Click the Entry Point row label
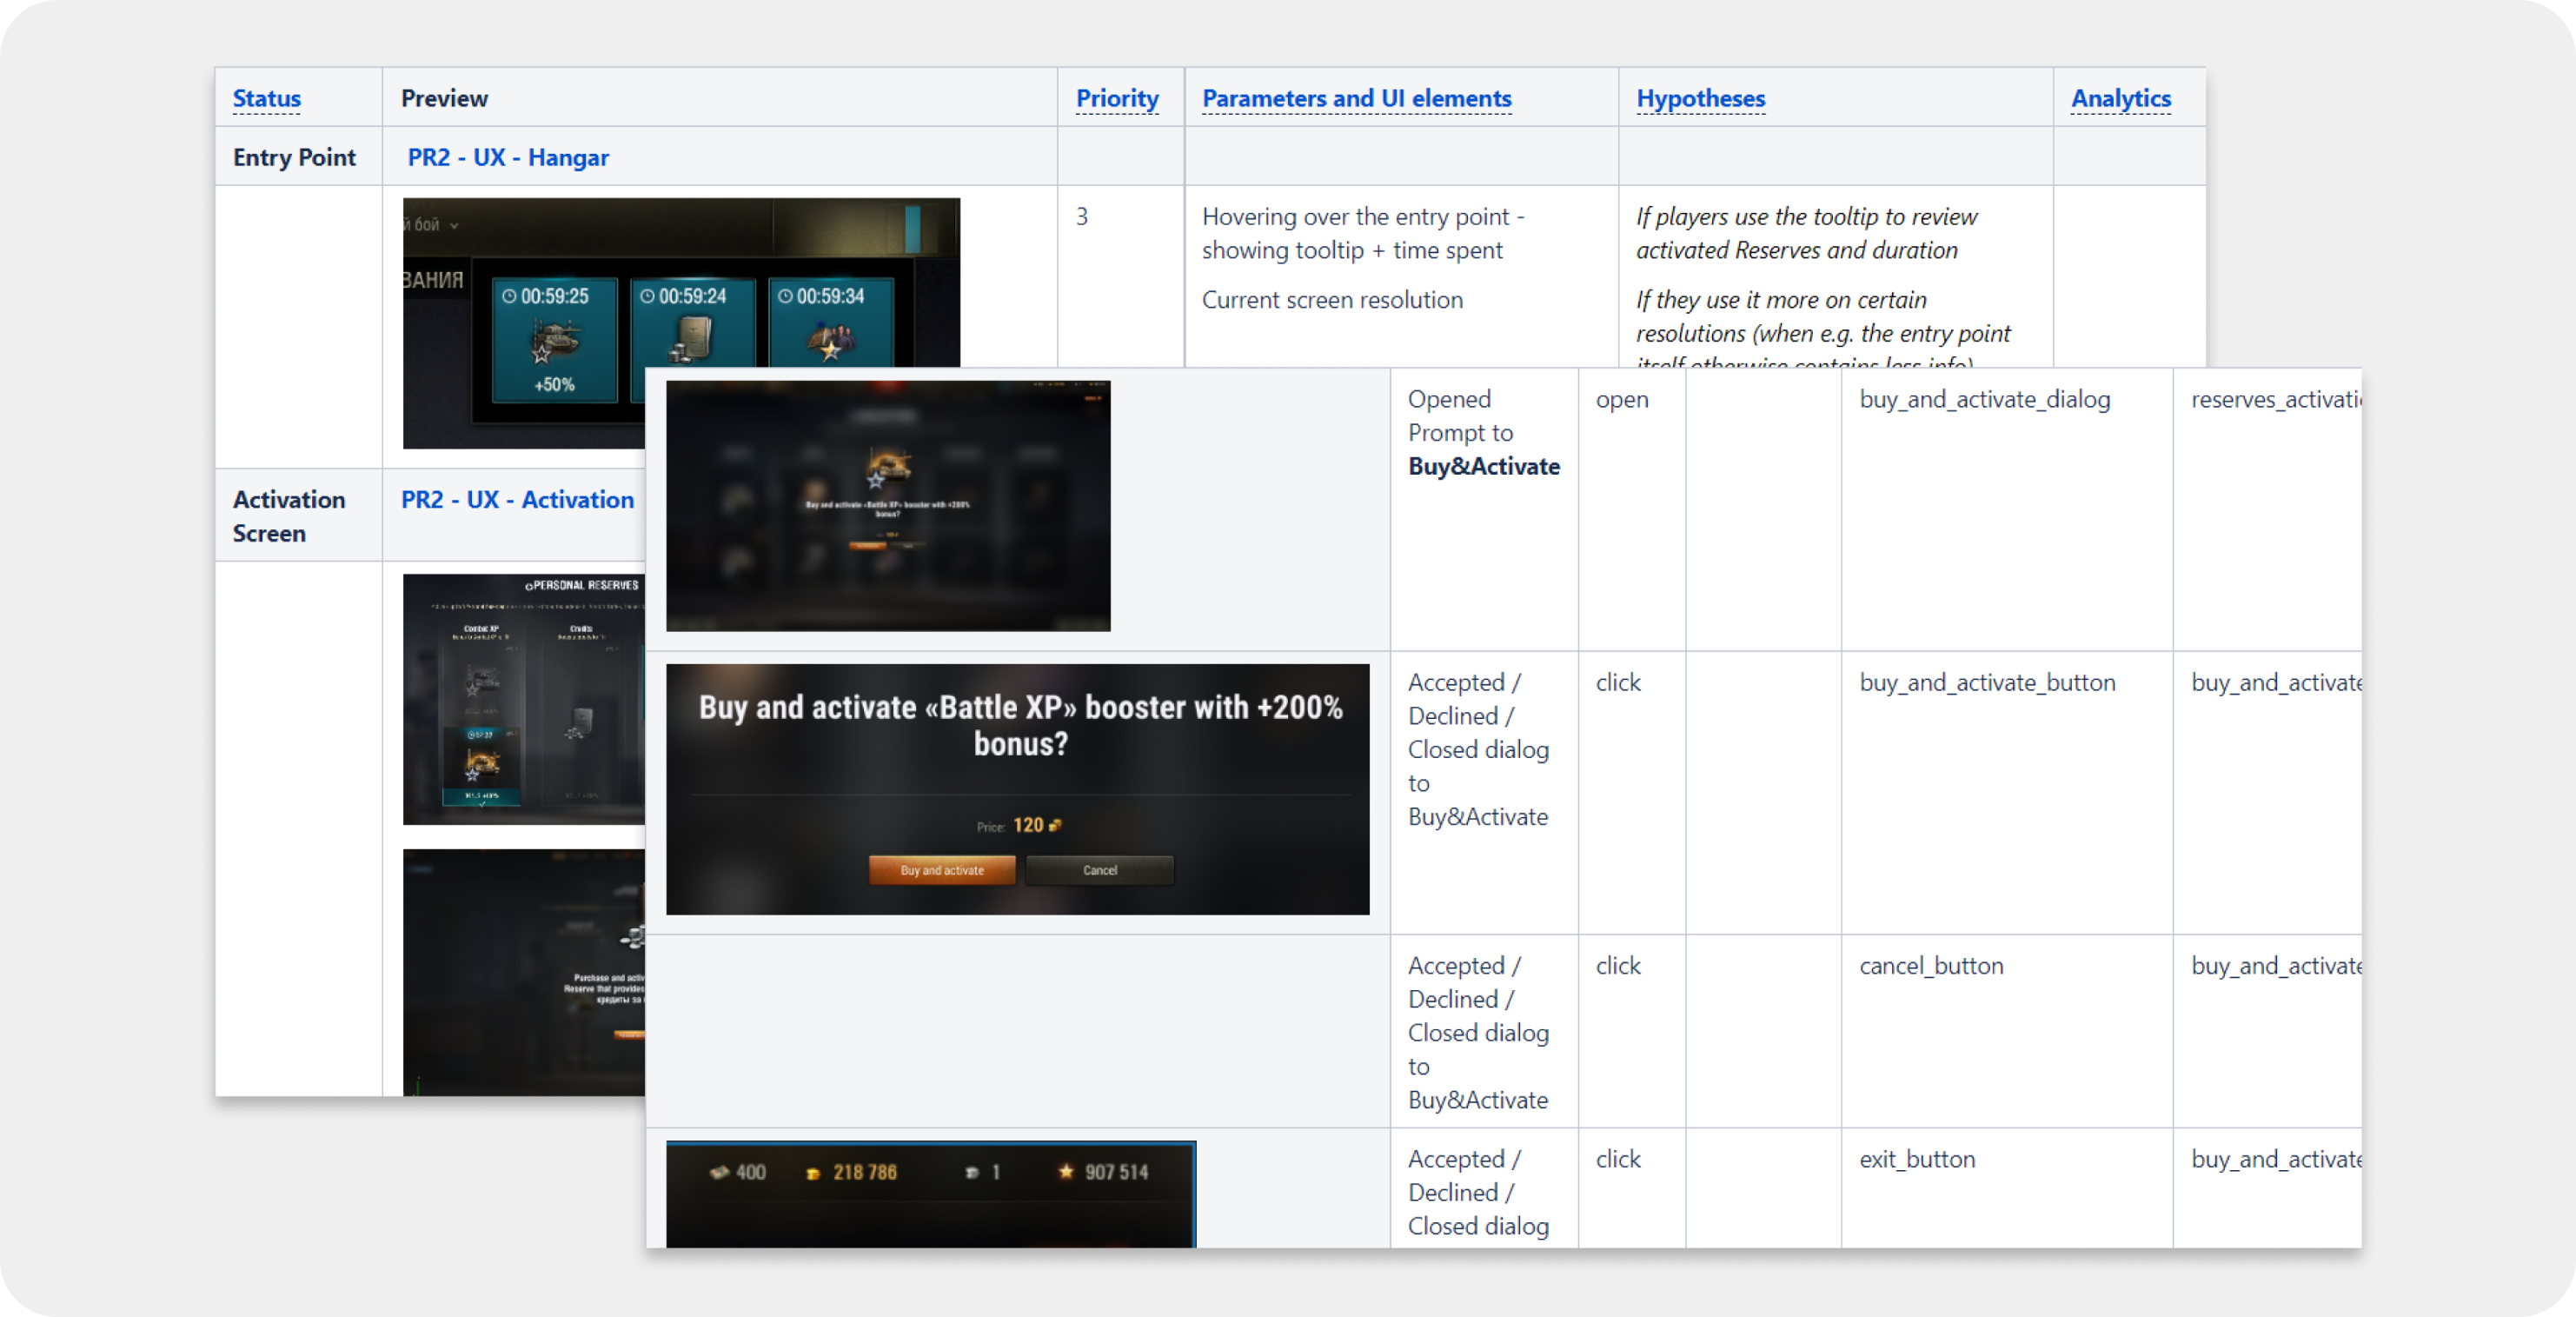 pyautogui.click(x=294, y=157)
